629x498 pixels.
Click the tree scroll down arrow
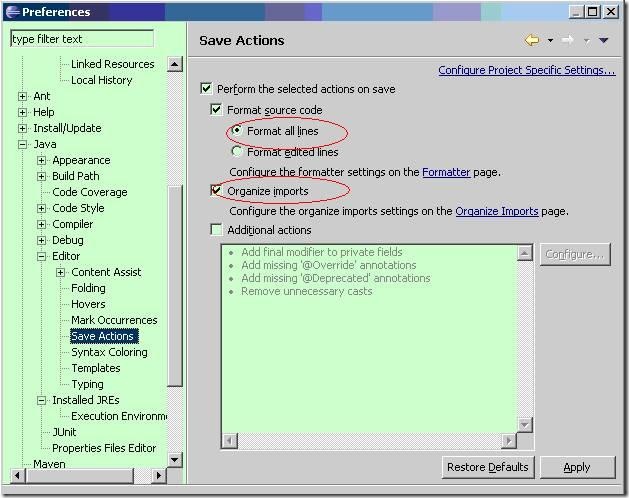tap(174, 460)
